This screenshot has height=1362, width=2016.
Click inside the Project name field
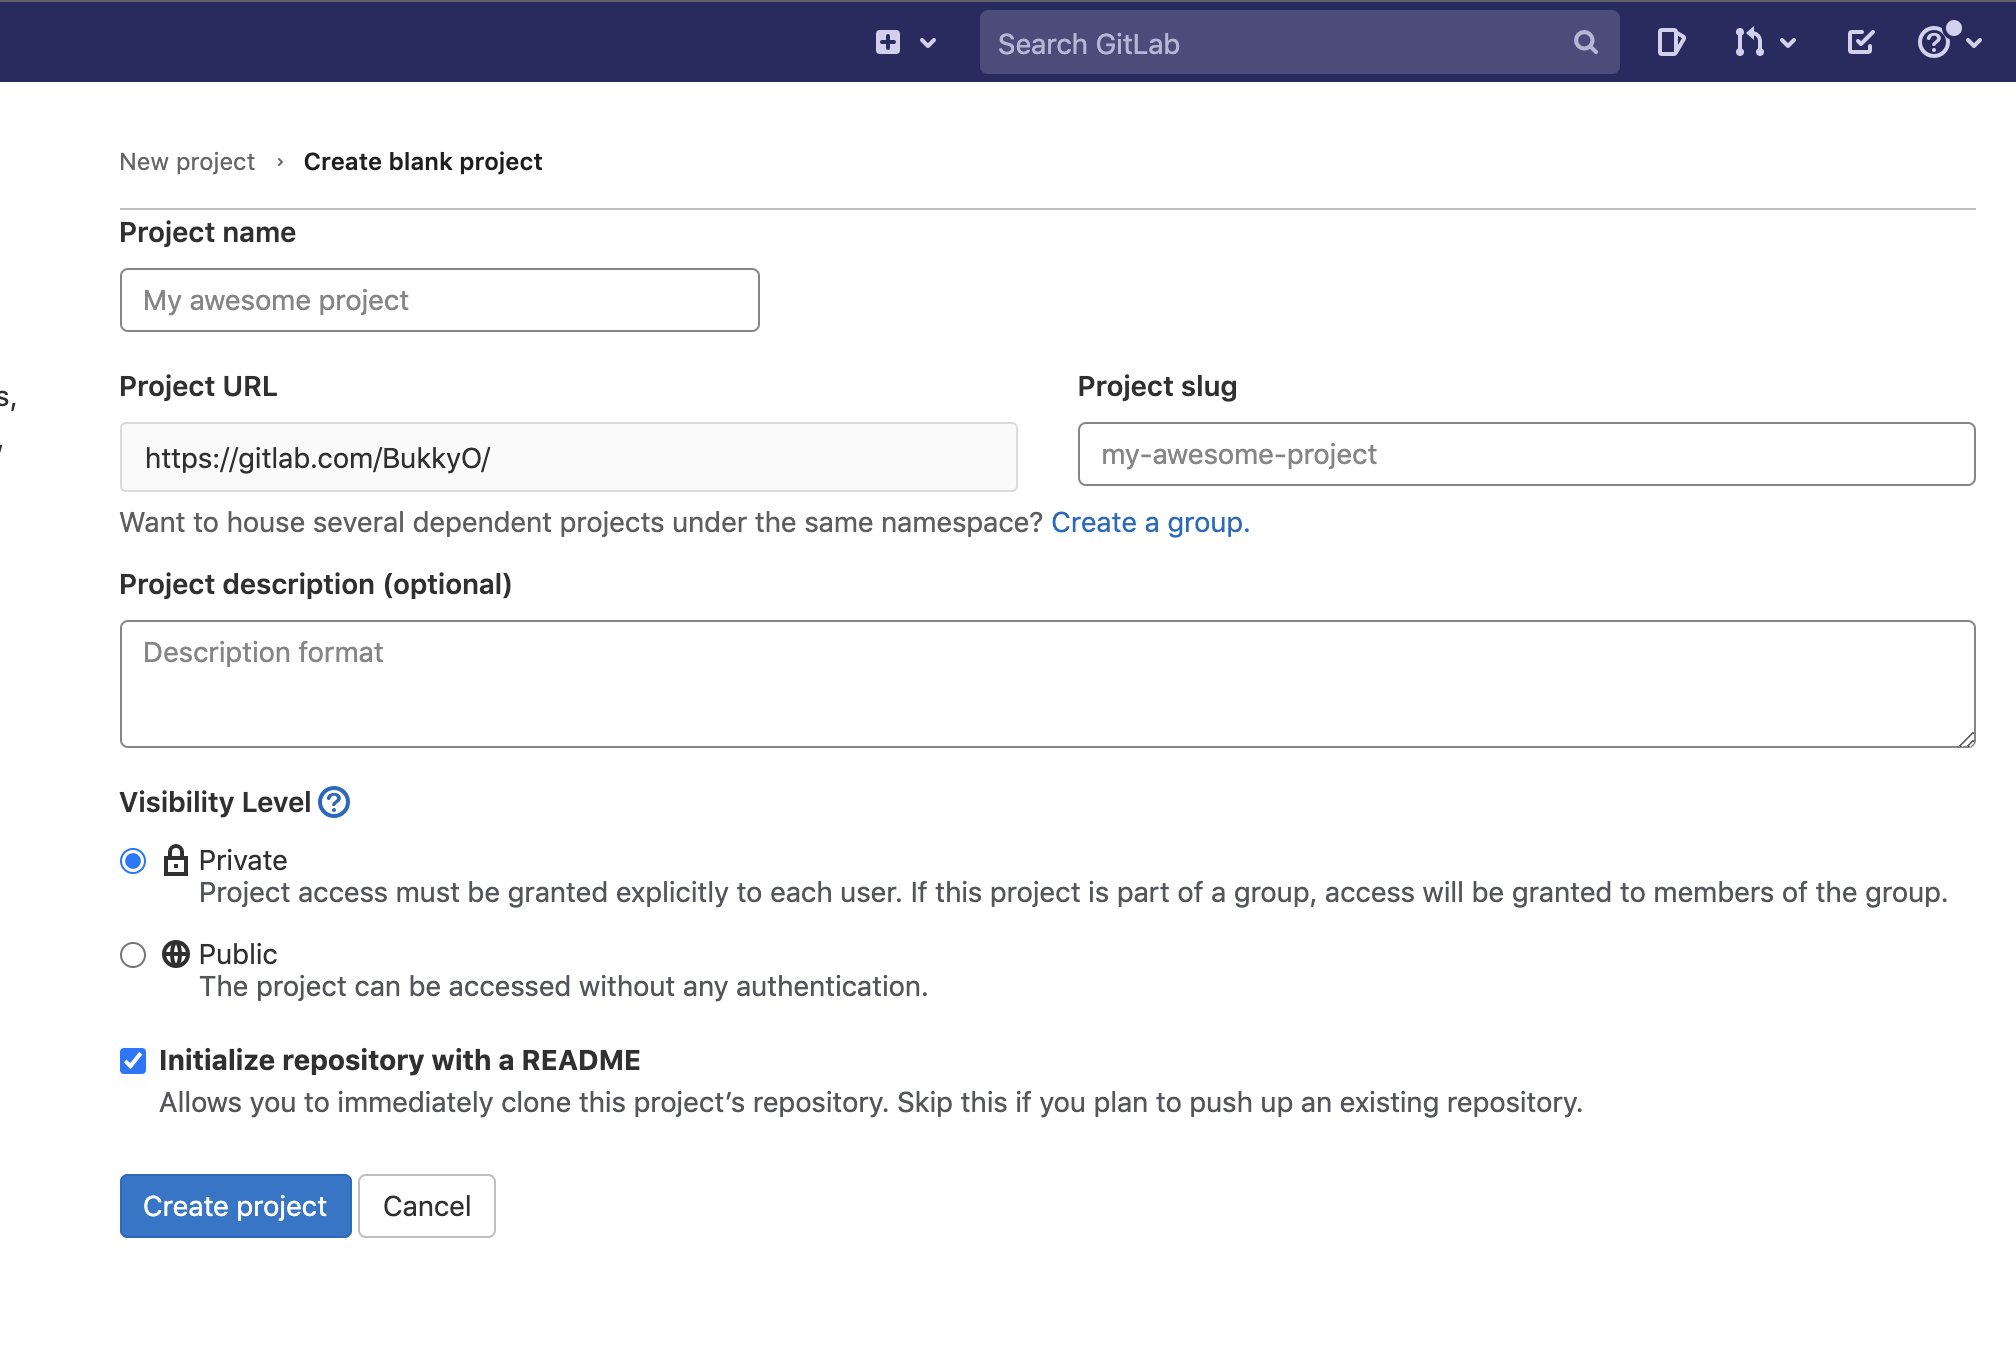point(438,300)
